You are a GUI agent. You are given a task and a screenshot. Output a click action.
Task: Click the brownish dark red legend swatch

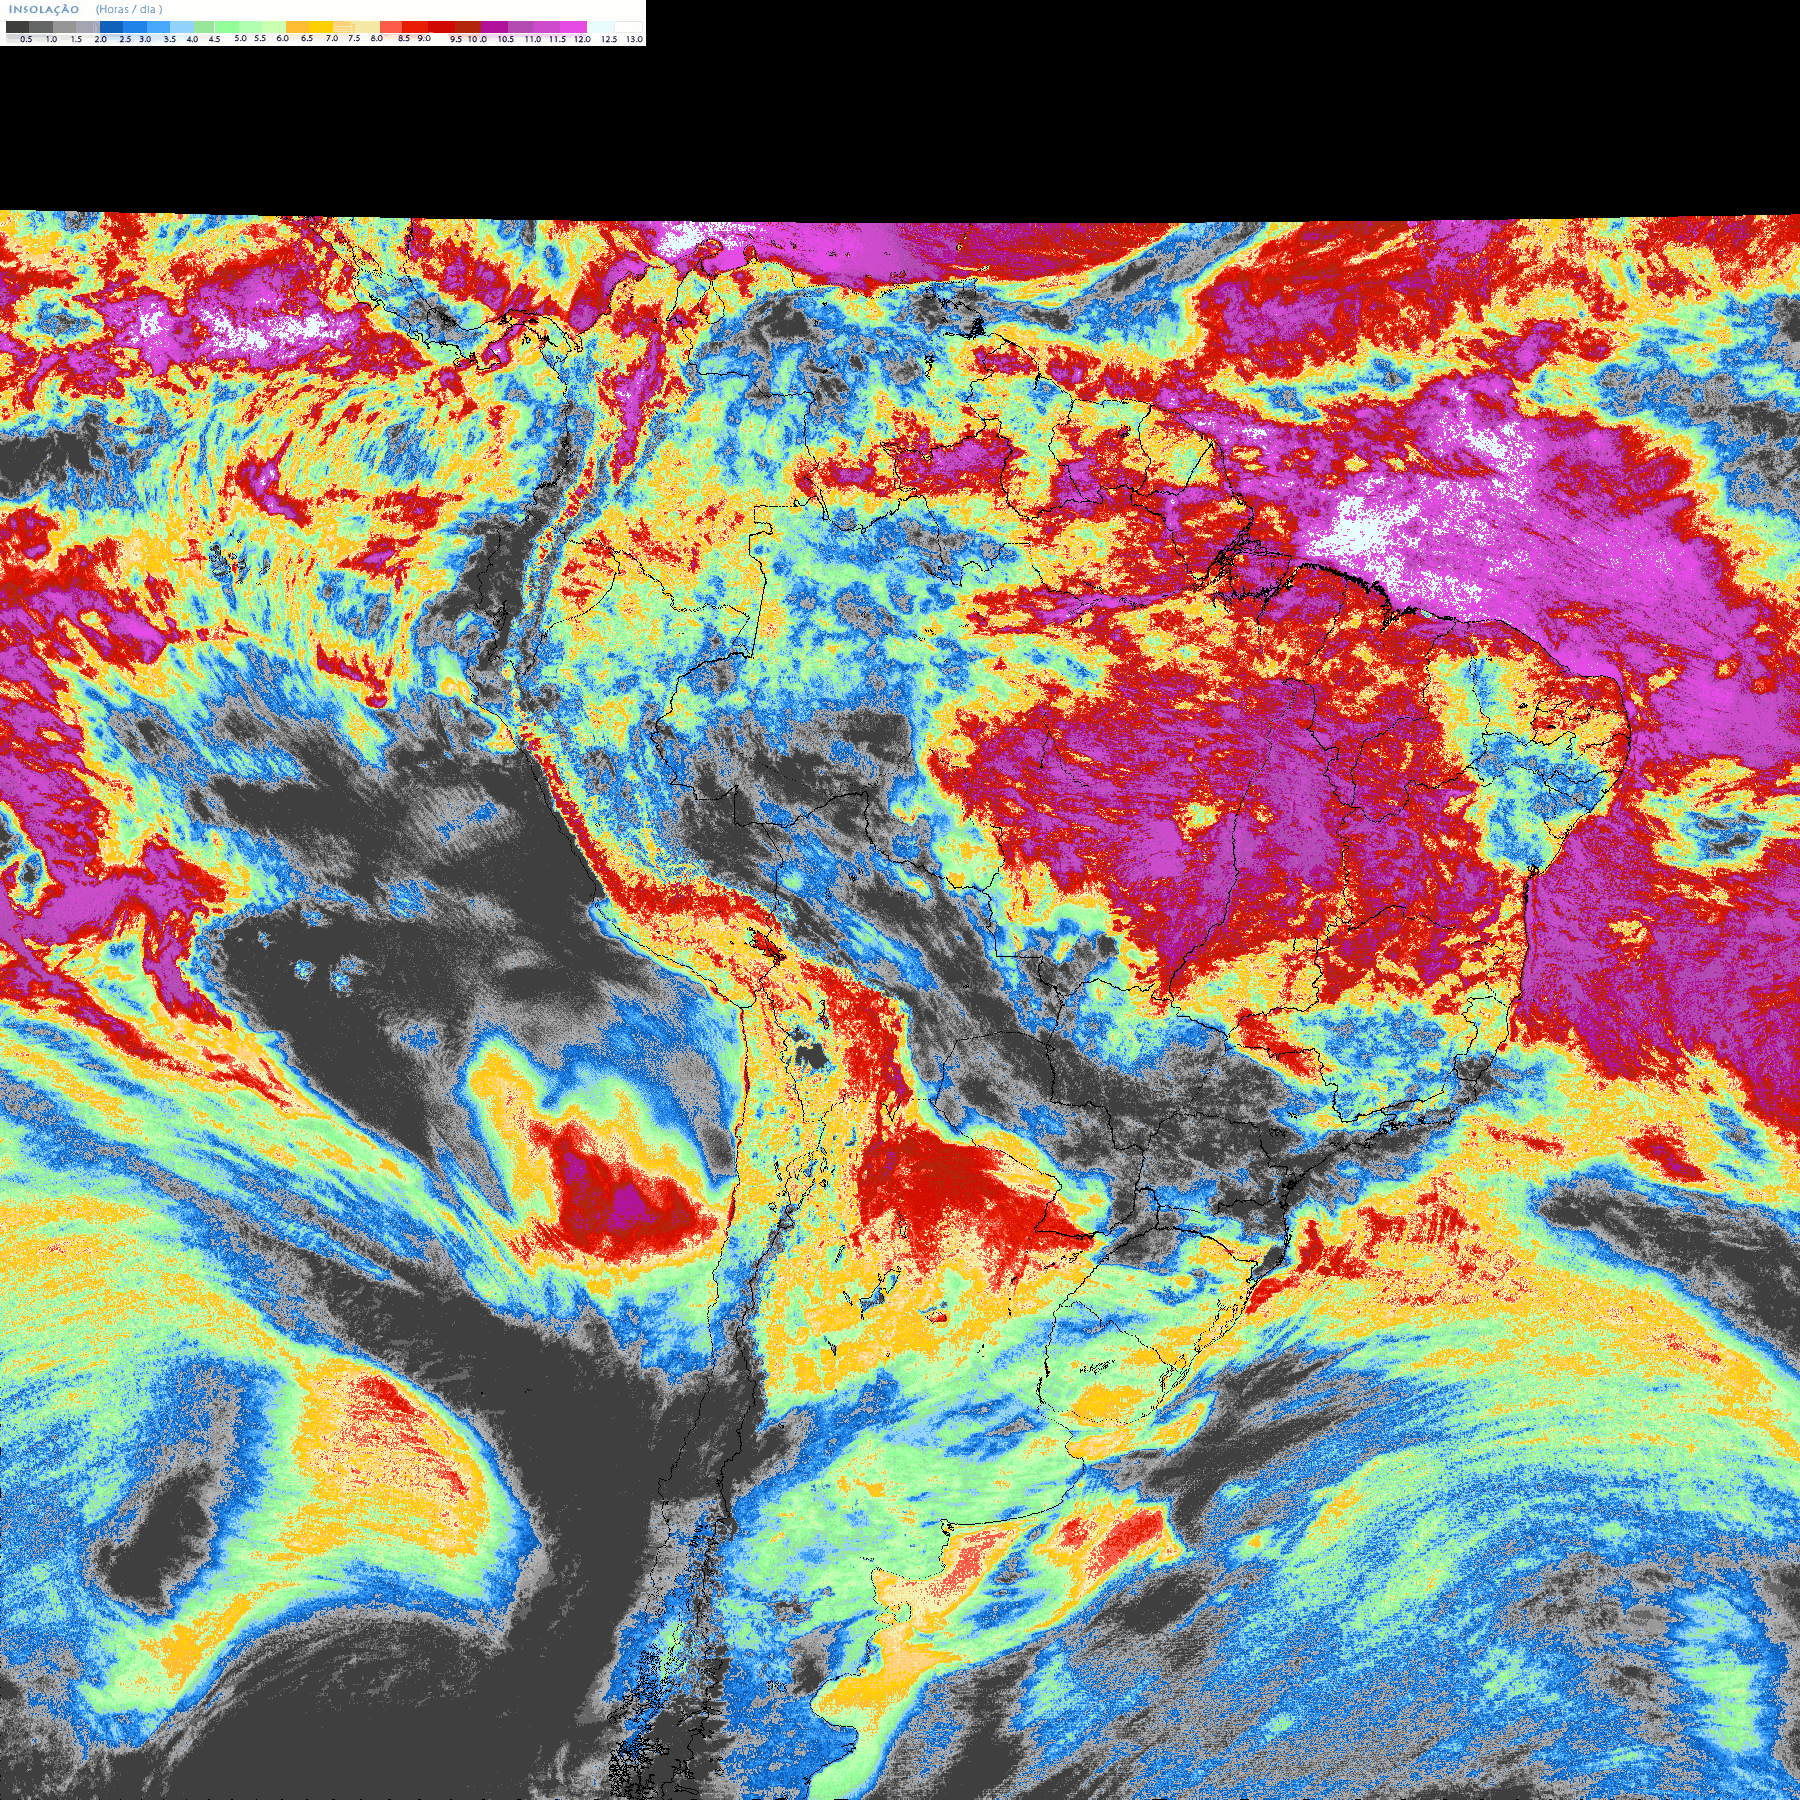[468, 27]
